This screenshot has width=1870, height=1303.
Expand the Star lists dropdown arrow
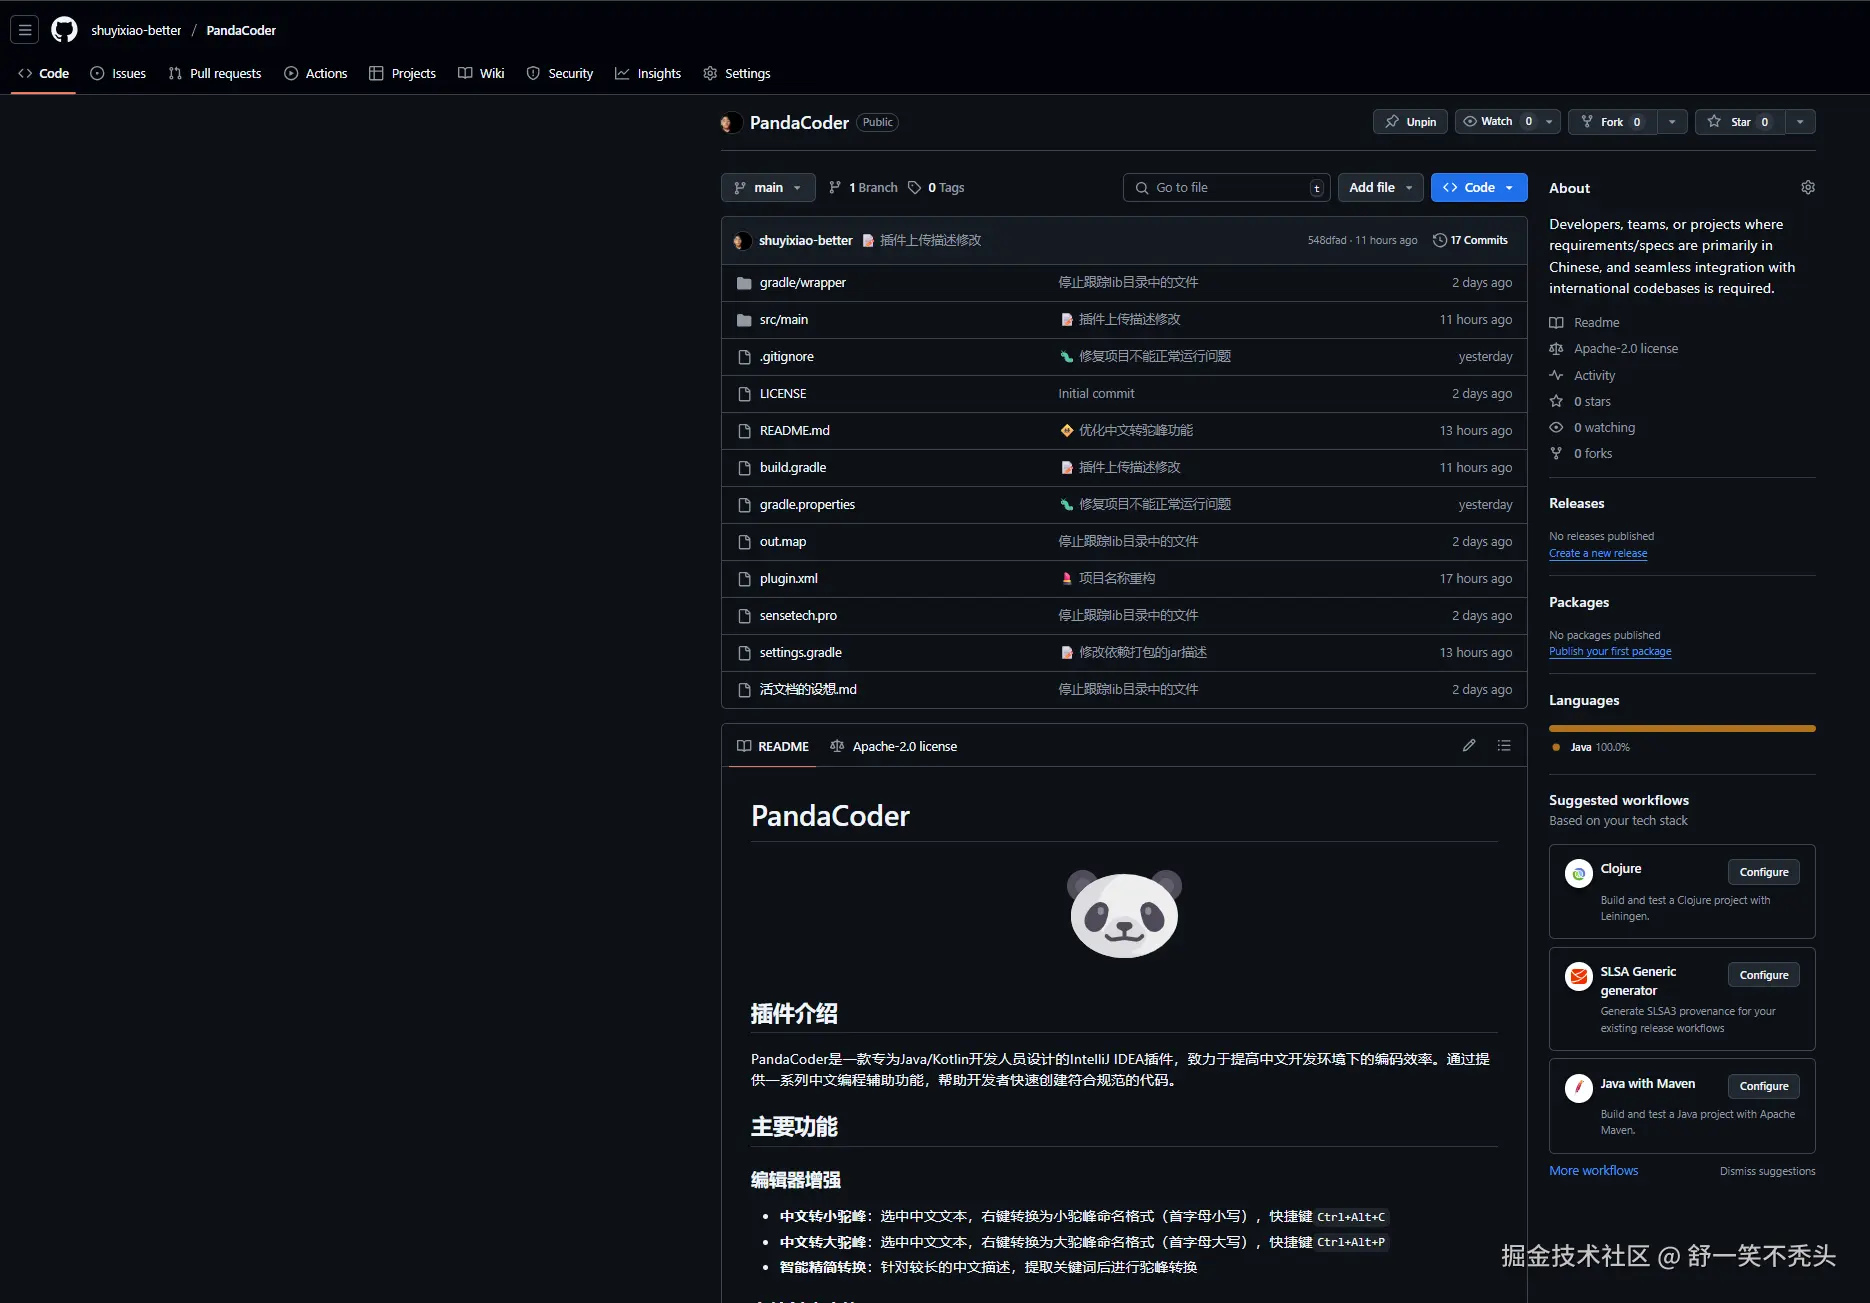(x=1800, y=122)
